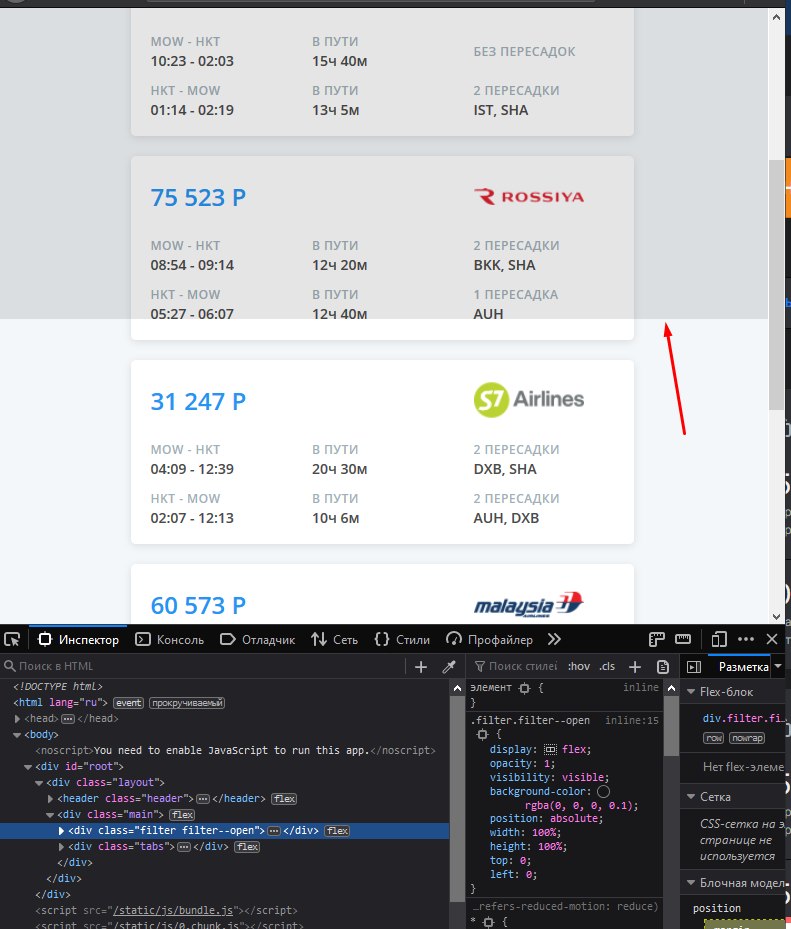
Task: Toggle flexbox highlighter toolbar icon
Action: [x=657, y=639]
